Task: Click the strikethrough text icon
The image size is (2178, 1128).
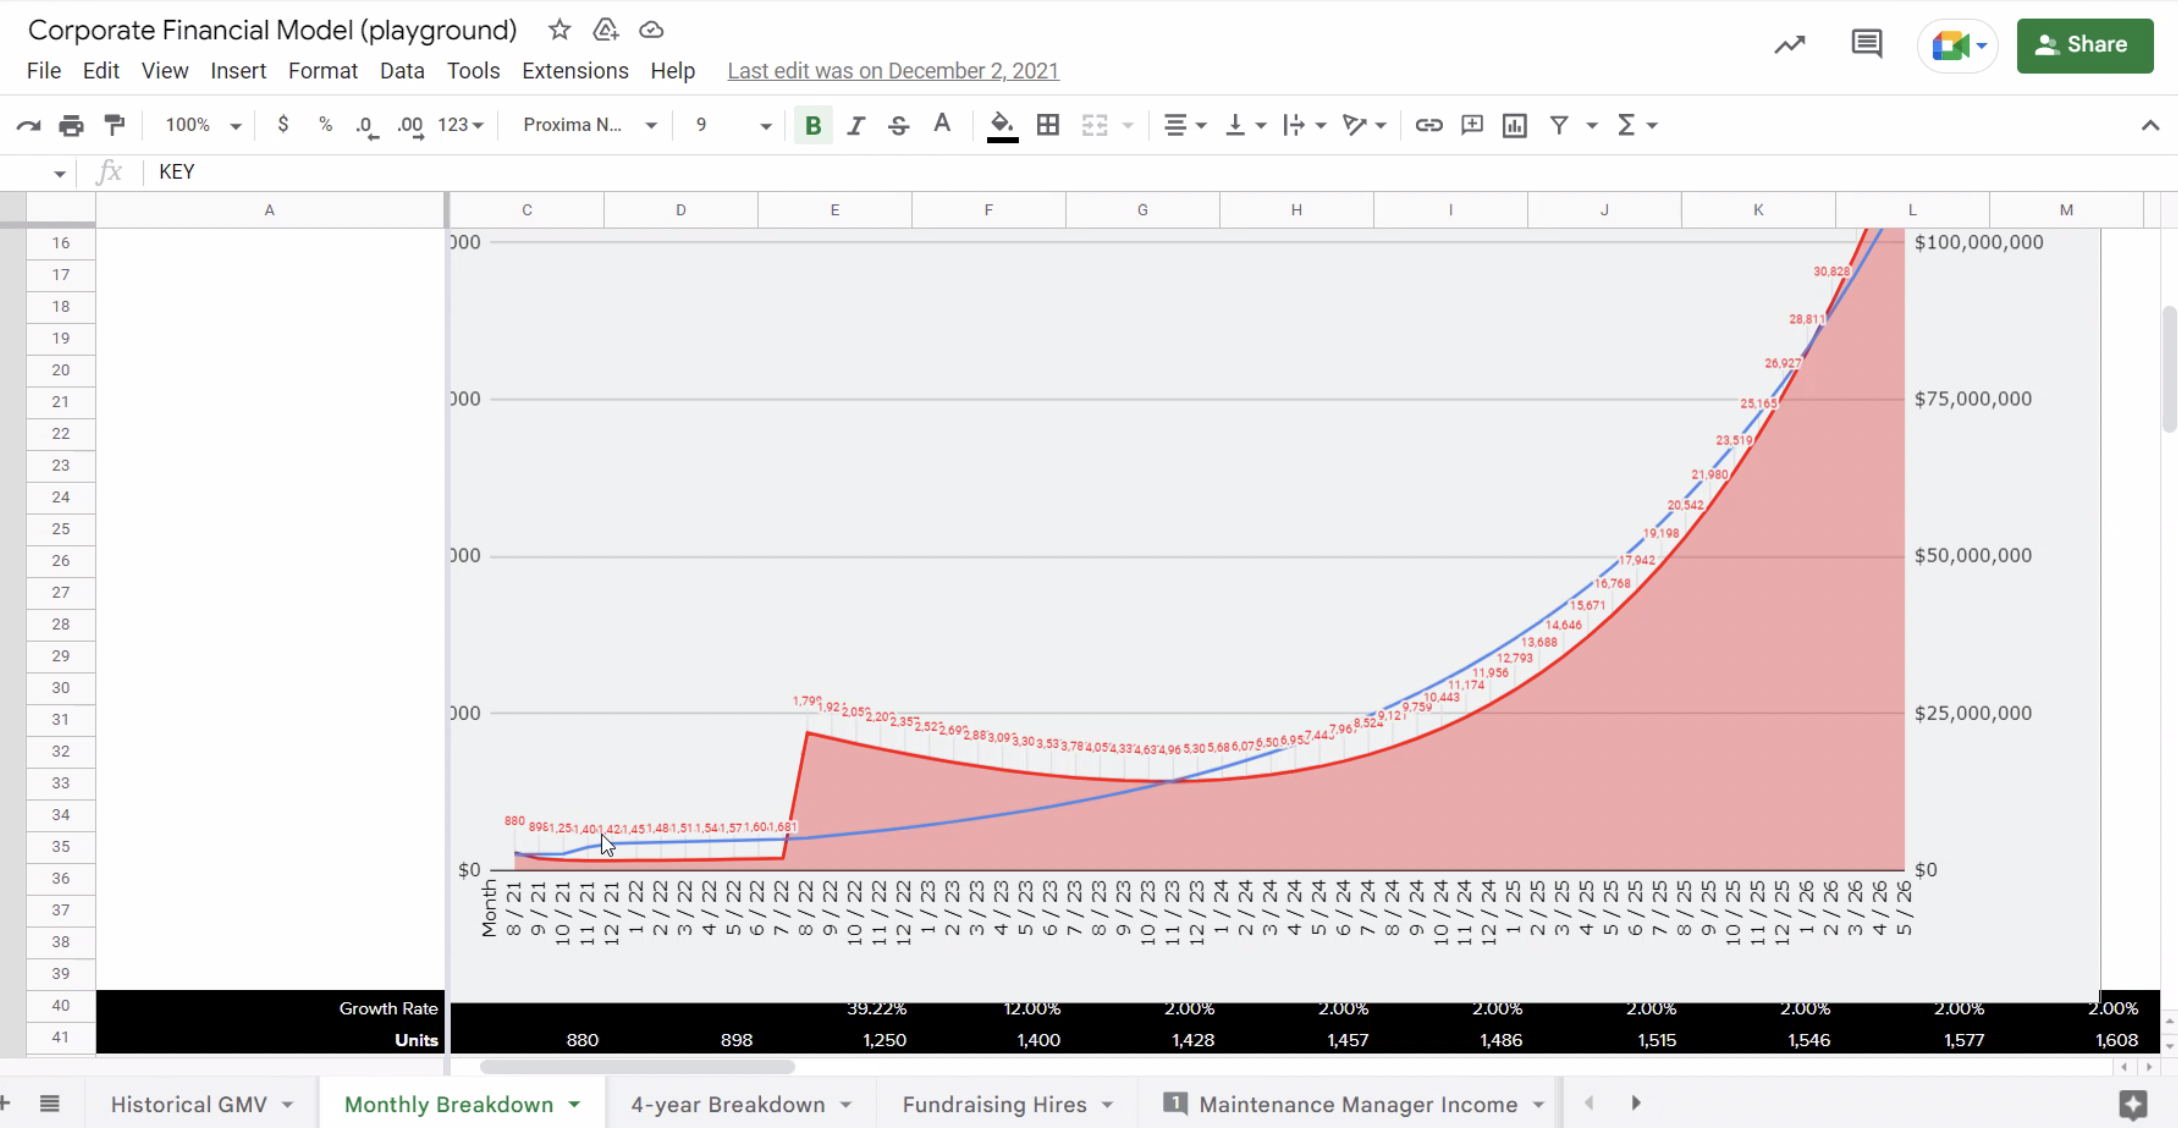Action: pos(899,125)
